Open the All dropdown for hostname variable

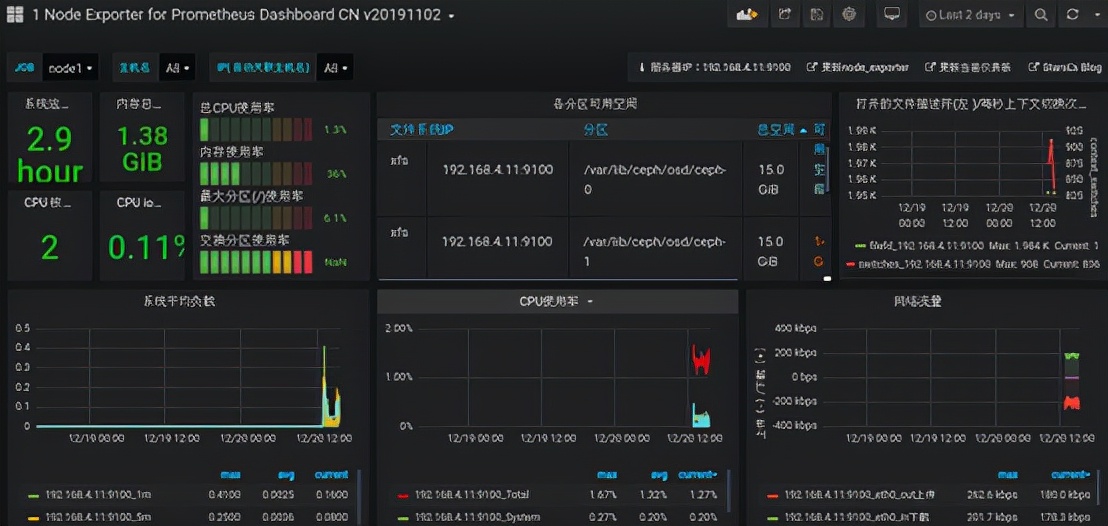177,68
